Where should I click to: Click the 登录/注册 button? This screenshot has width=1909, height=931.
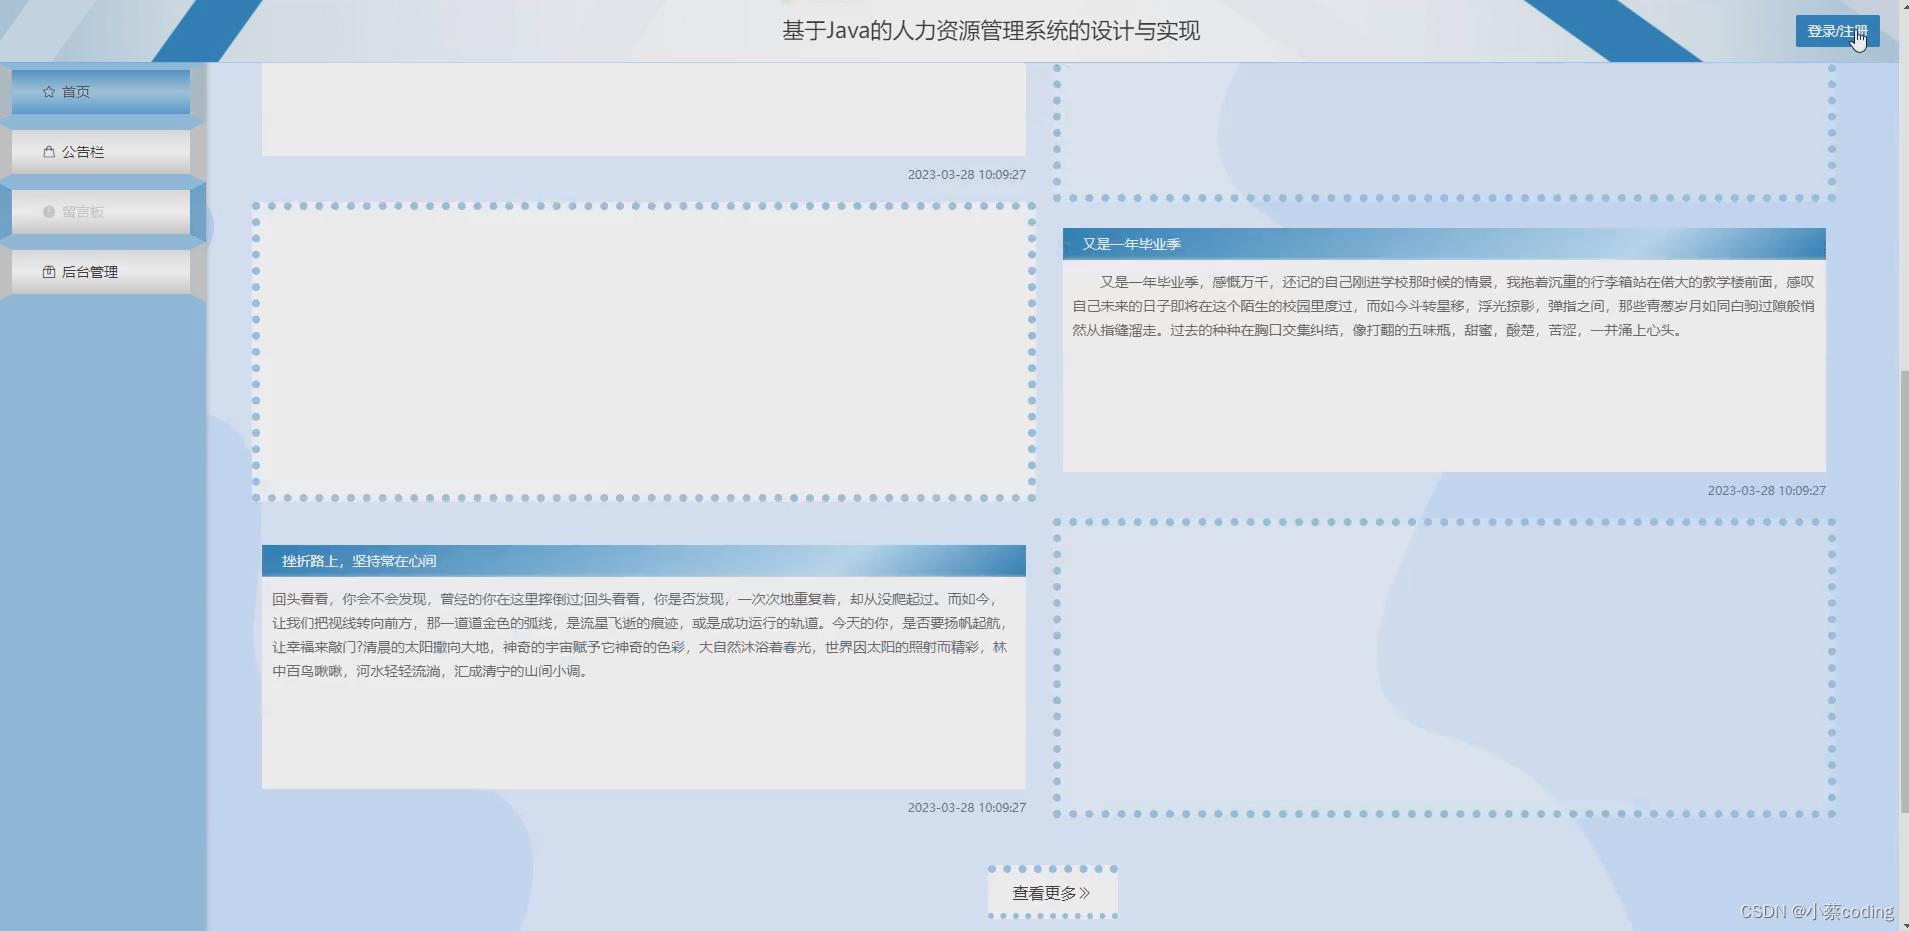tap(1837, 31)
